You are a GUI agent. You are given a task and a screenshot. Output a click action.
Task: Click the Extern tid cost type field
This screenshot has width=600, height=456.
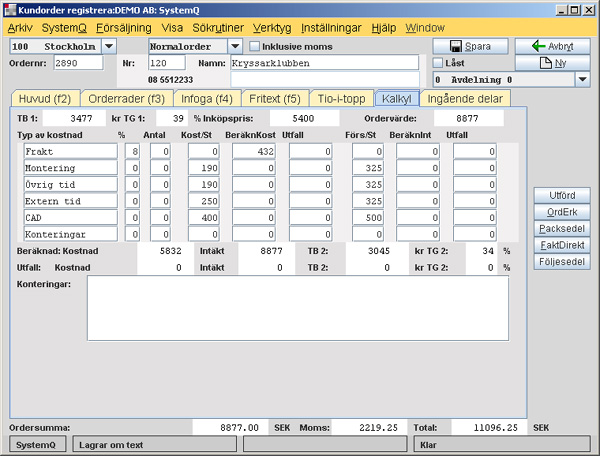pyautogui.click(x=70, y=201)
